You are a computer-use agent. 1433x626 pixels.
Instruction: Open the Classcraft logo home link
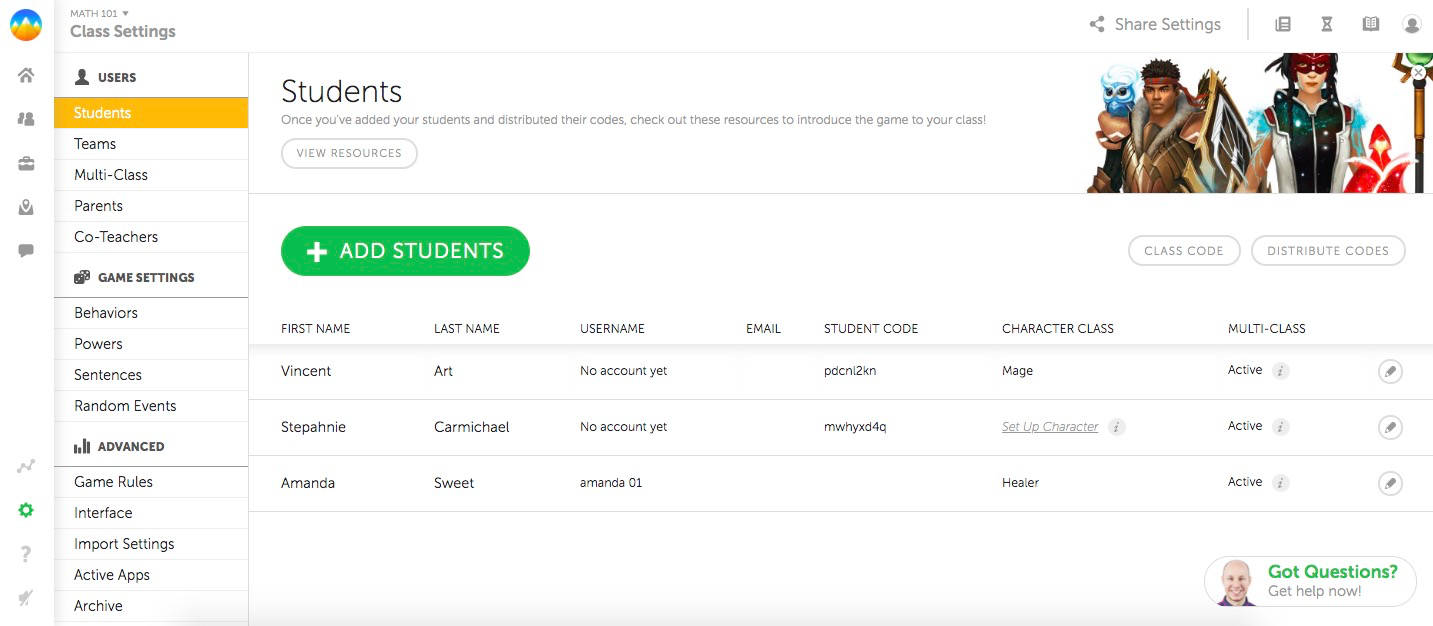[25, 26]
